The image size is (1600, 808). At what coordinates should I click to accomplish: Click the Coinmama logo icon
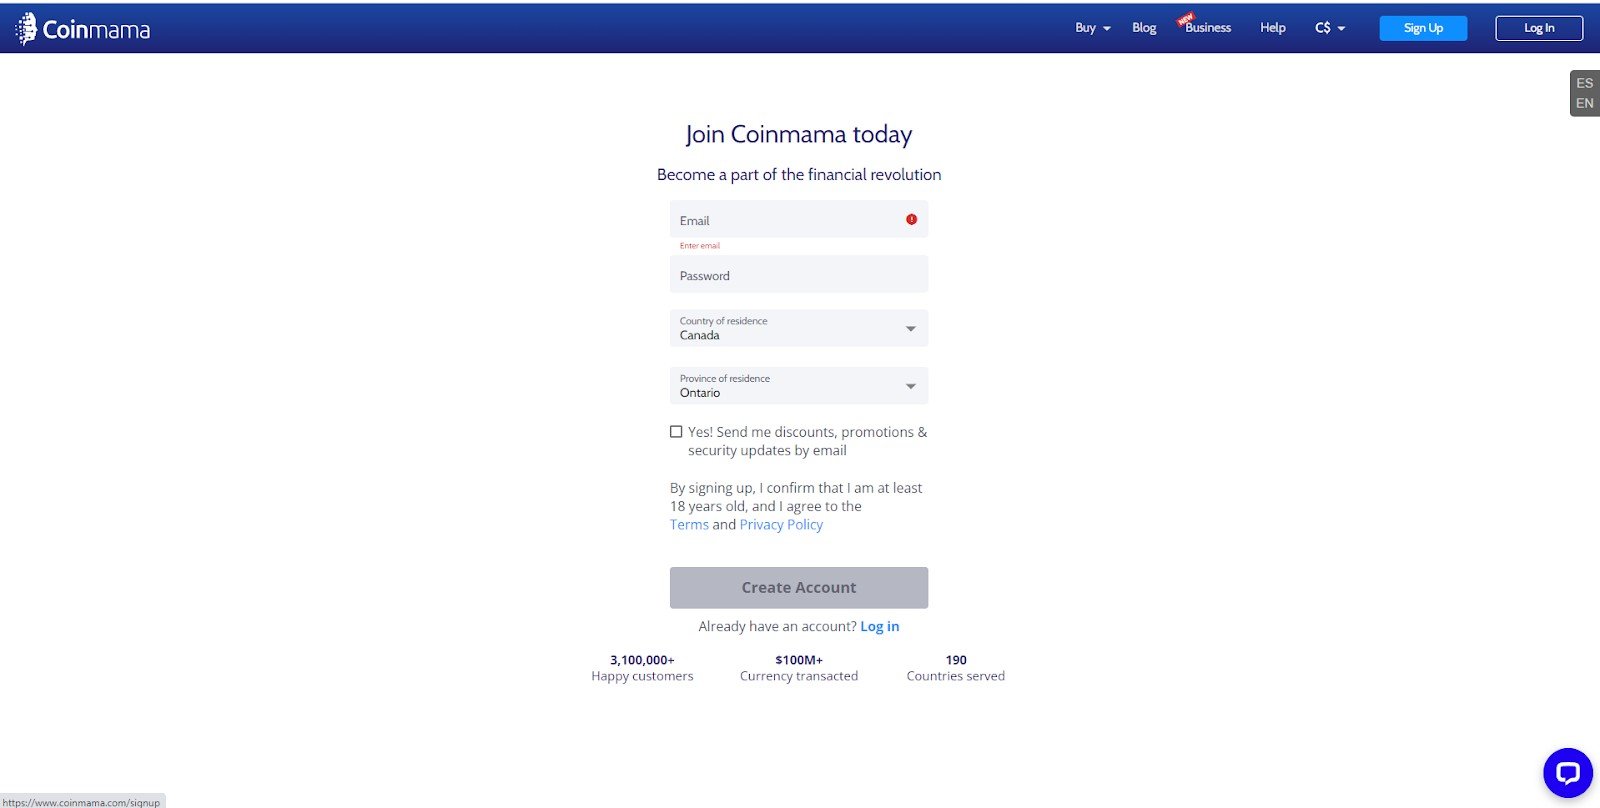pos(27,29)
